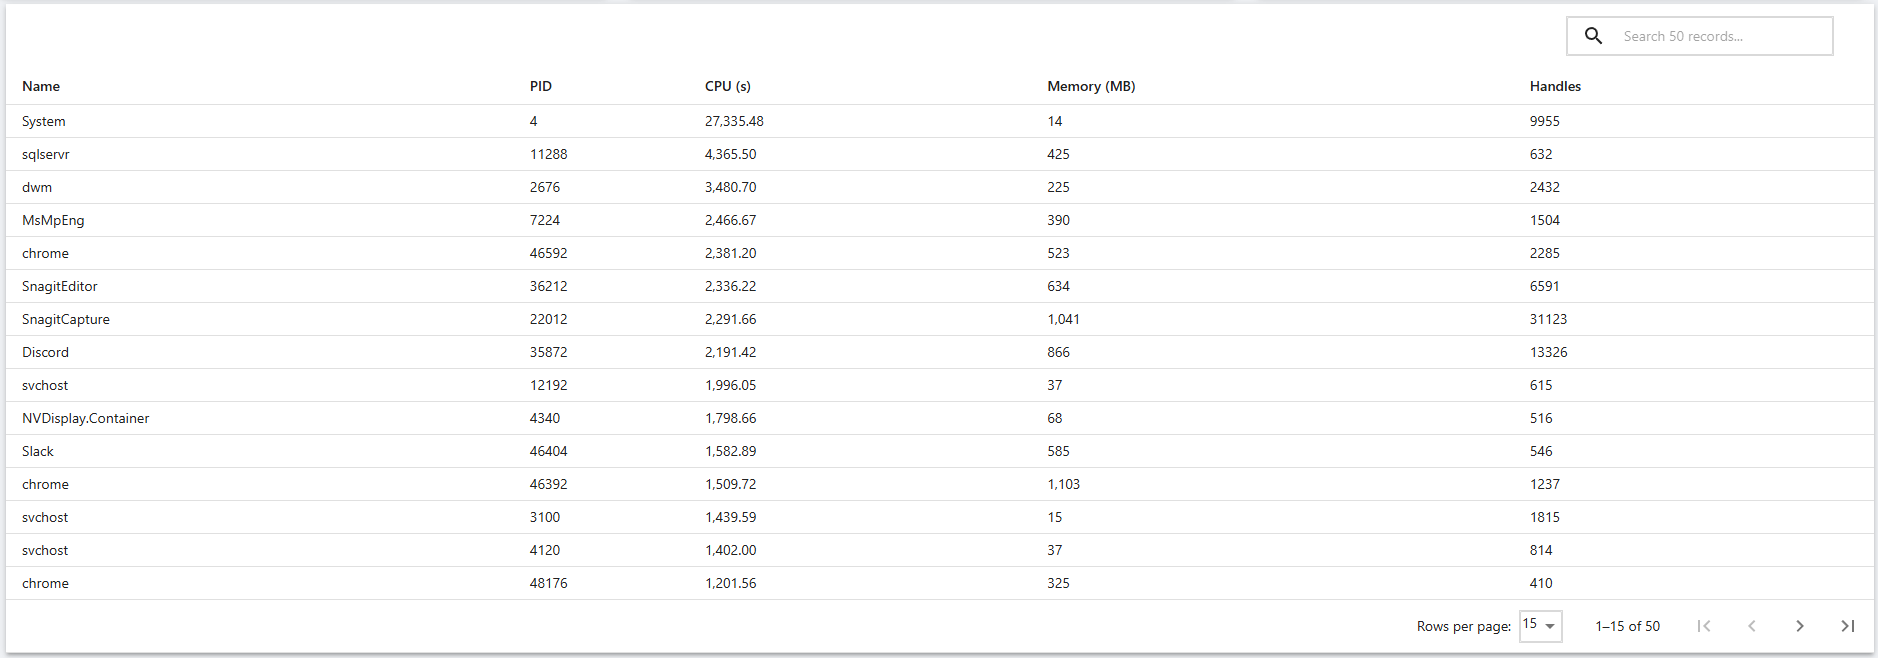Select the System process row

tap(940, 121)
